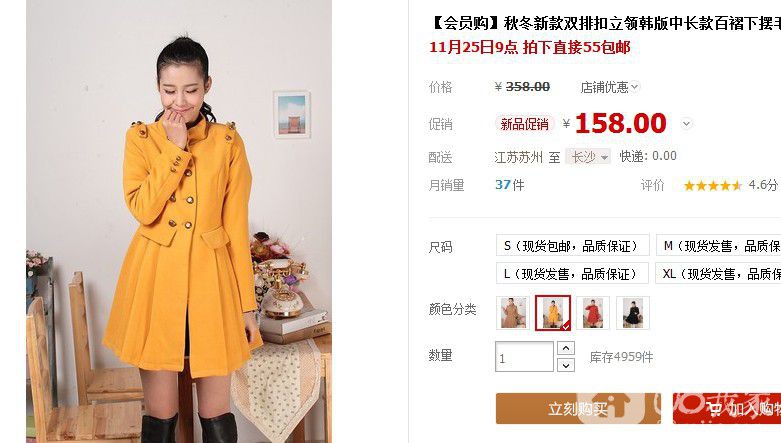781x443 pixels.
Task: Decrease quantity with the down arrow
Action: click(x=566, y=365)
